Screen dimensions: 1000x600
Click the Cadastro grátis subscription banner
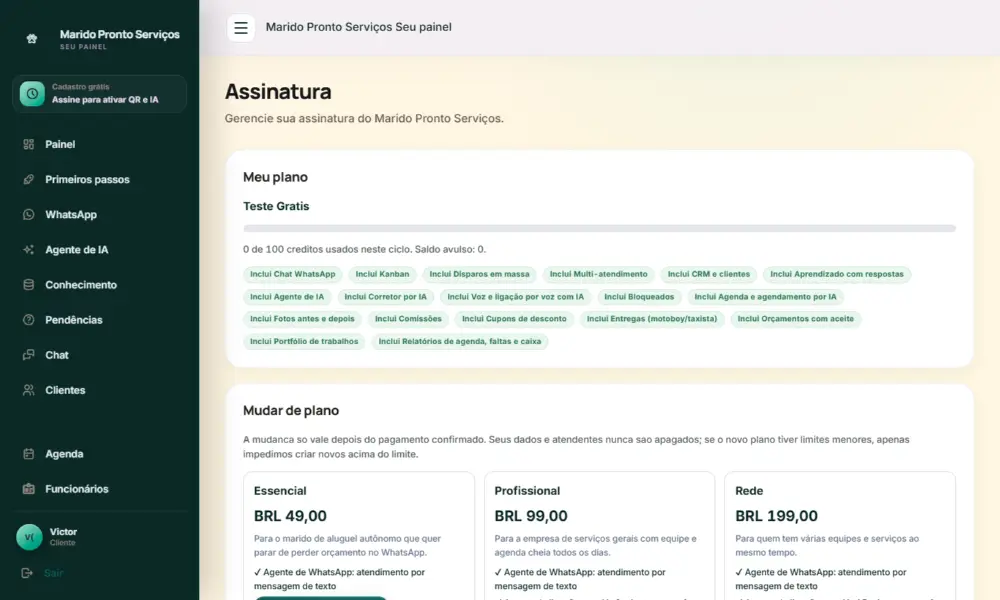pos(99,94)
